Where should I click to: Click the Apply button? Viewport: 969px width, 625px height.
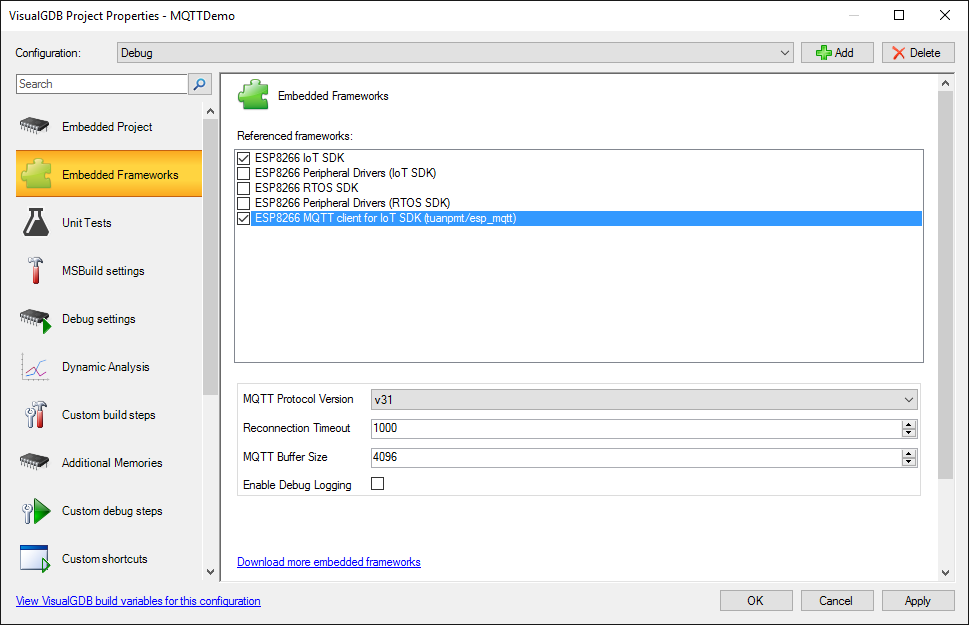[x=918, y=601]
